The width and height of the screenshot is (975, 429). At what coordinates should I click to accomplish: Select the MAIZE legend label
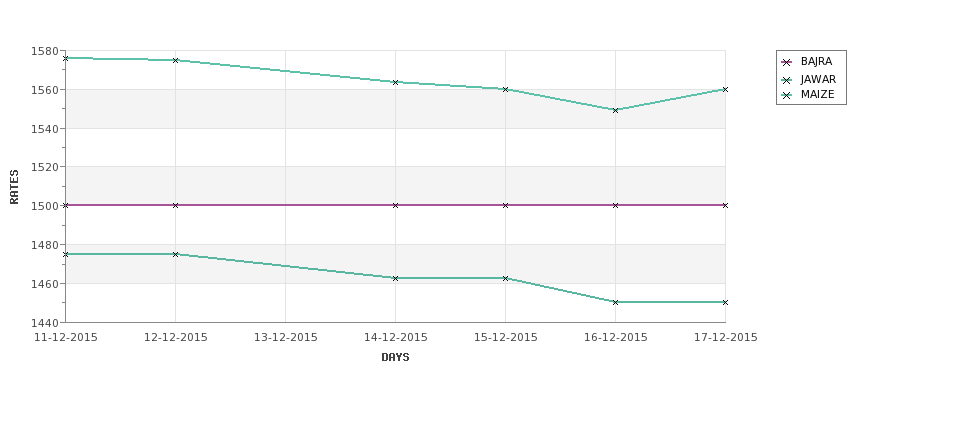coord(817,95)
